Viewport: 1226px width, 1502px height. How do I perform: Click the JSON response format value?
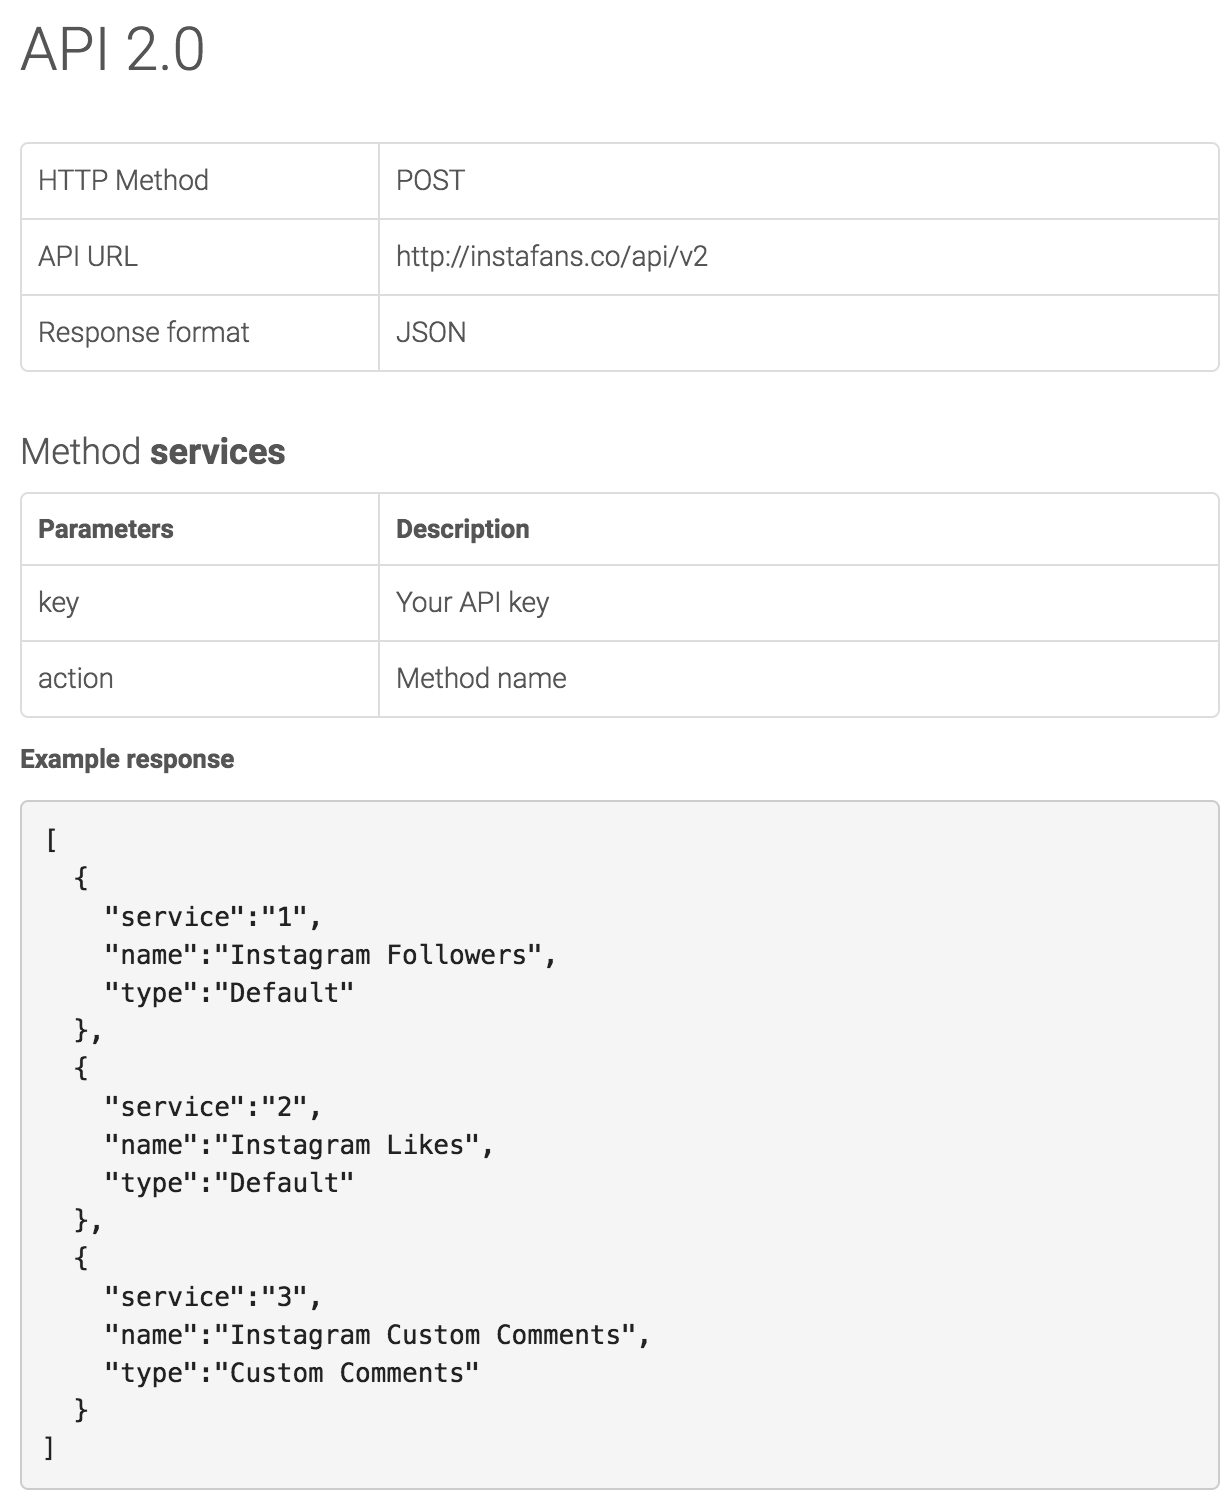point(431,333)
